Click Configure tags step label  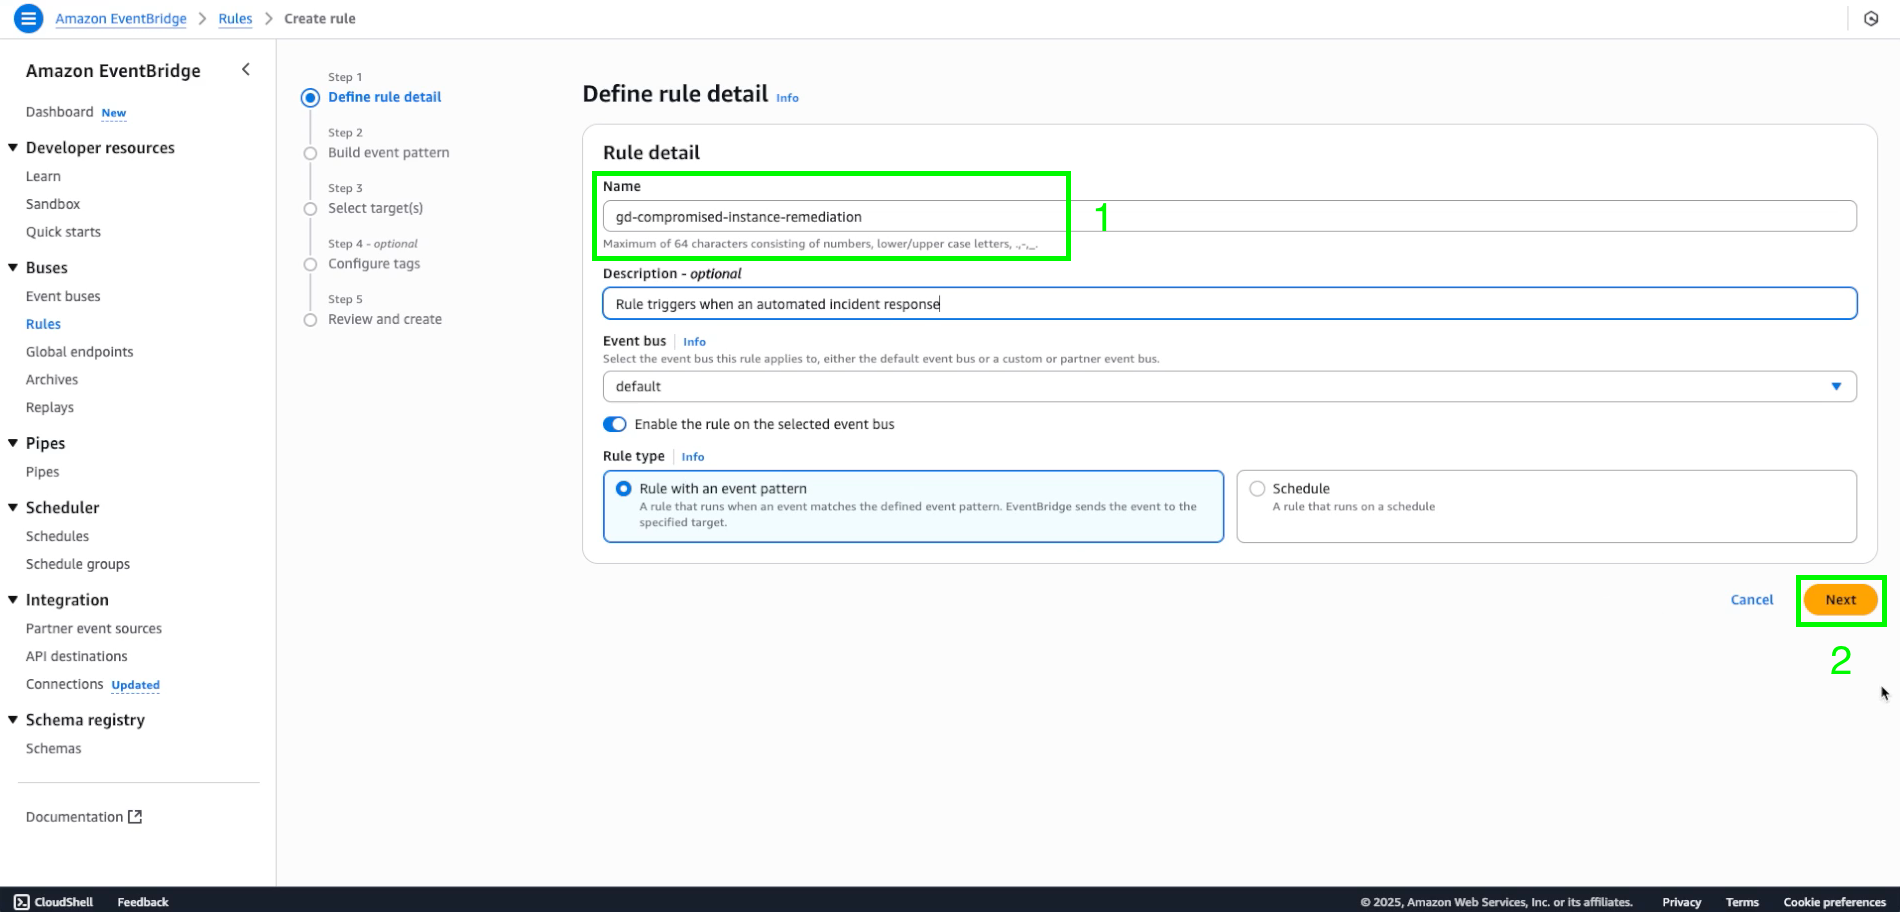click(374, 264)
